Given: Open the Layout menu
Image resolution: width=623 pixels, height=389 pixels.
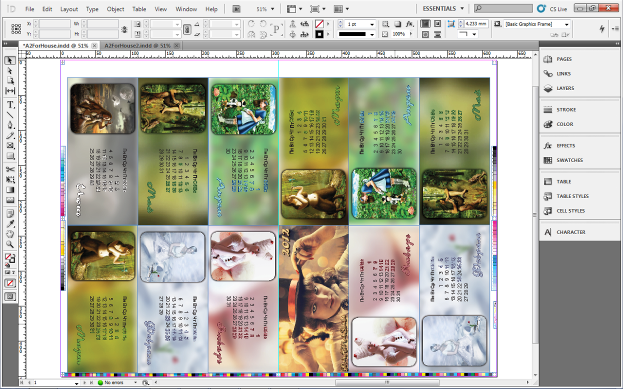Looking at the screenshot, I should pyautogui.click(x=69, y=9).
